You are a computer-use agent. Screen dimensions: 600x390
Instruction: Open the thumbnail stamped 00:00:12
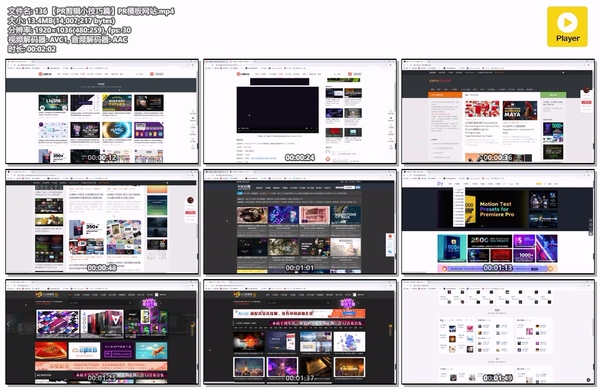pyautogui.click(x=102, y=111)
